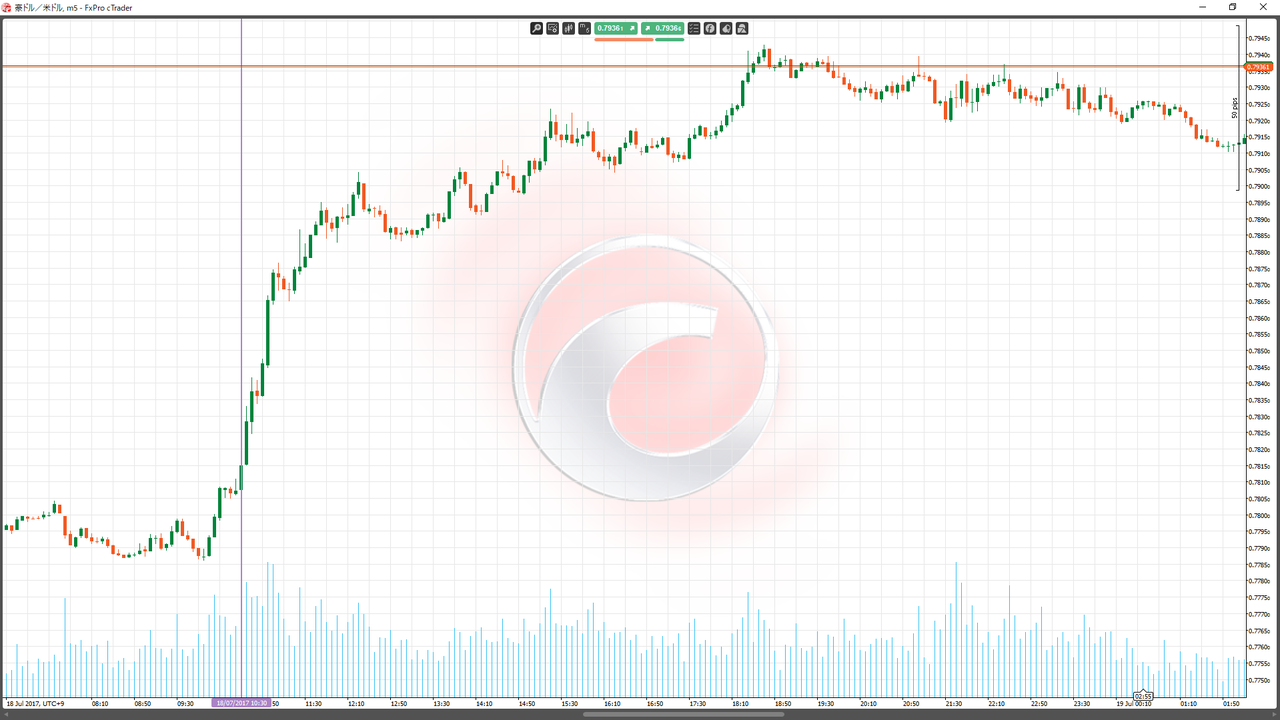
Task: Open the chart zoom magnifier tool
Action: point(536,28)
